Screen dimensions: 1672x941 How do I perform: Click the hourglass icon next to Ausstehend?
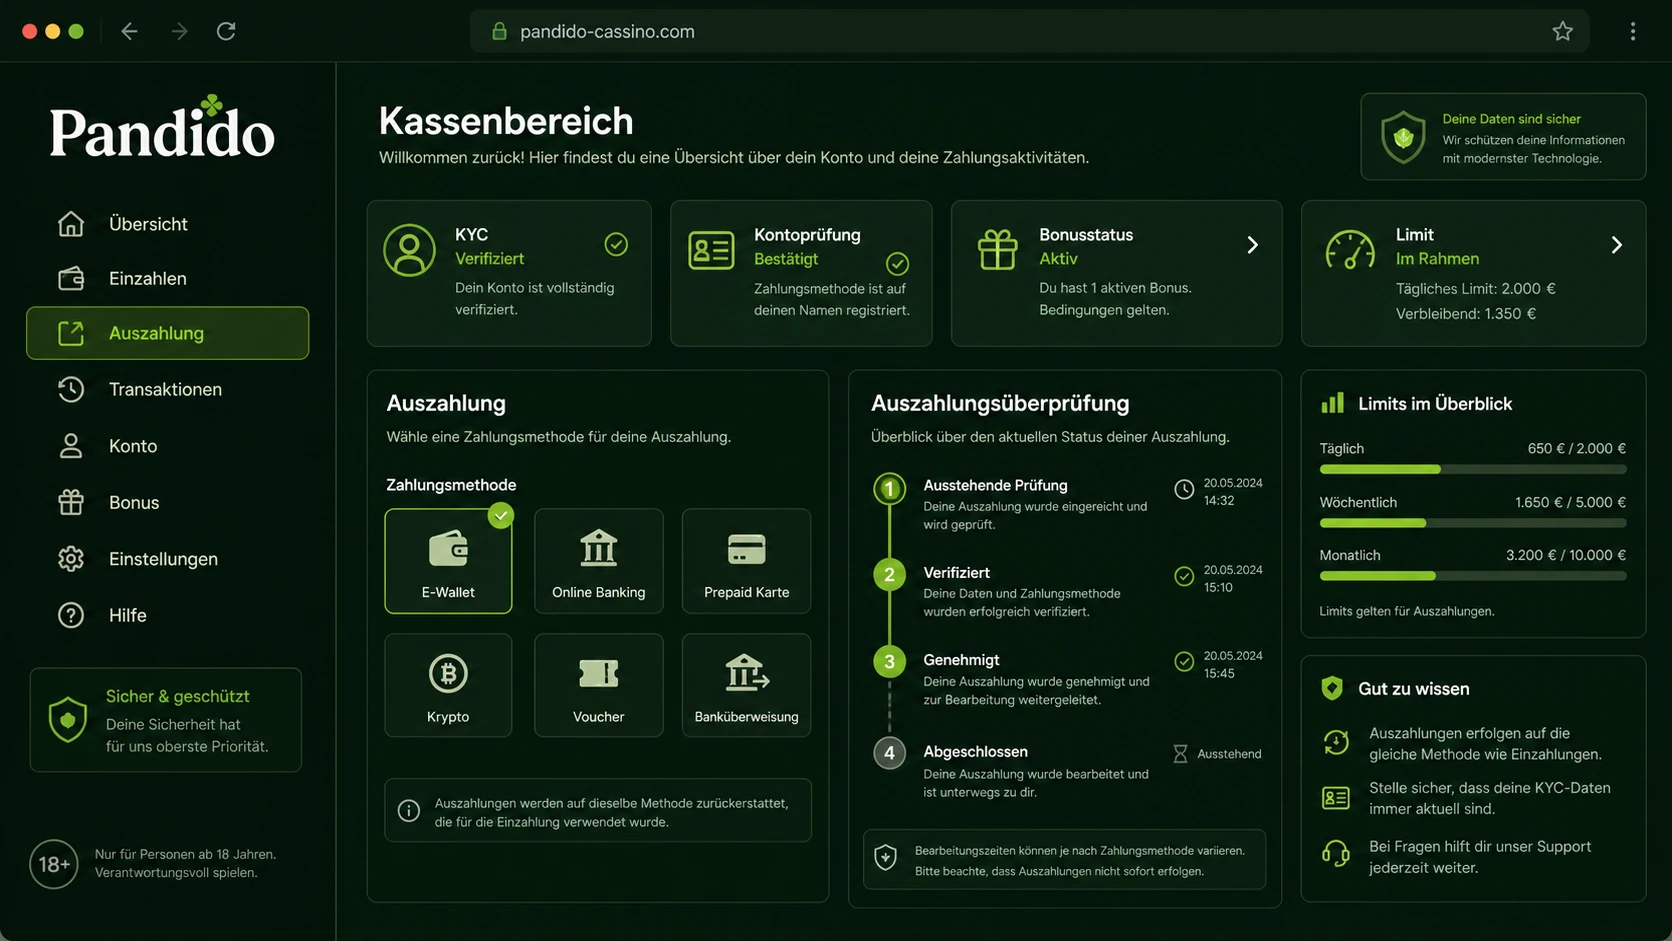(x=1180, y=754)
